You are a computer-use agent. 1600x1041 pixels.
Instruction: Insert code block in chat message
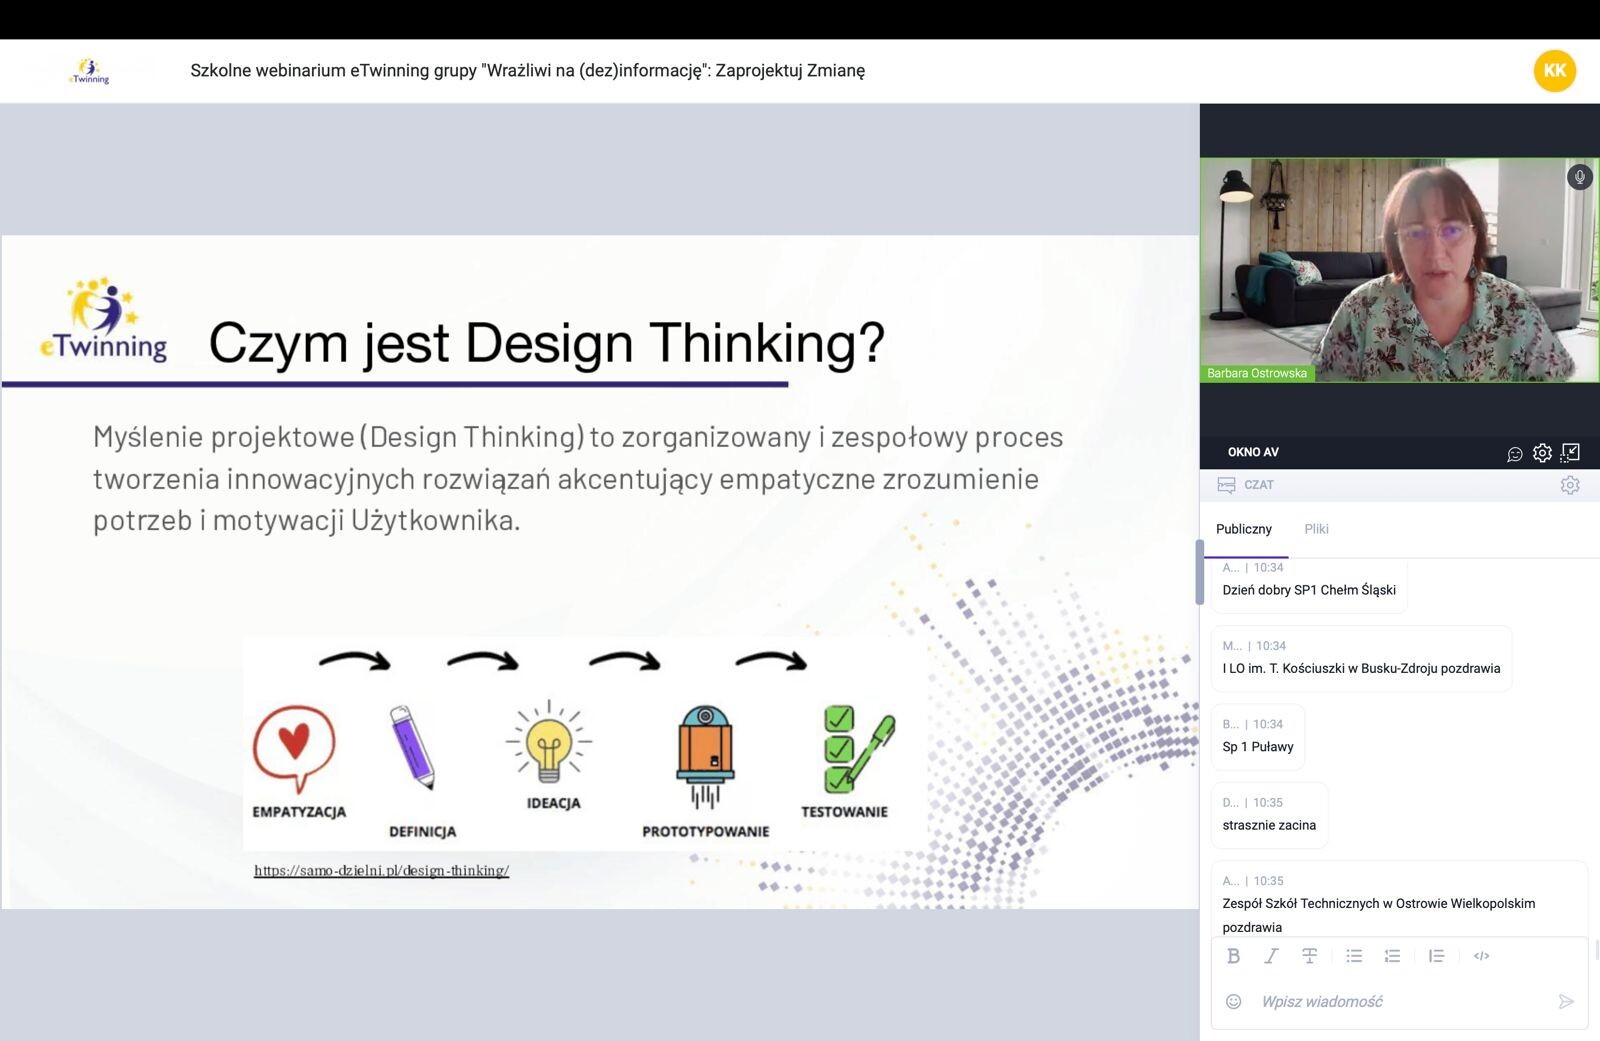tap(1481, 956)
